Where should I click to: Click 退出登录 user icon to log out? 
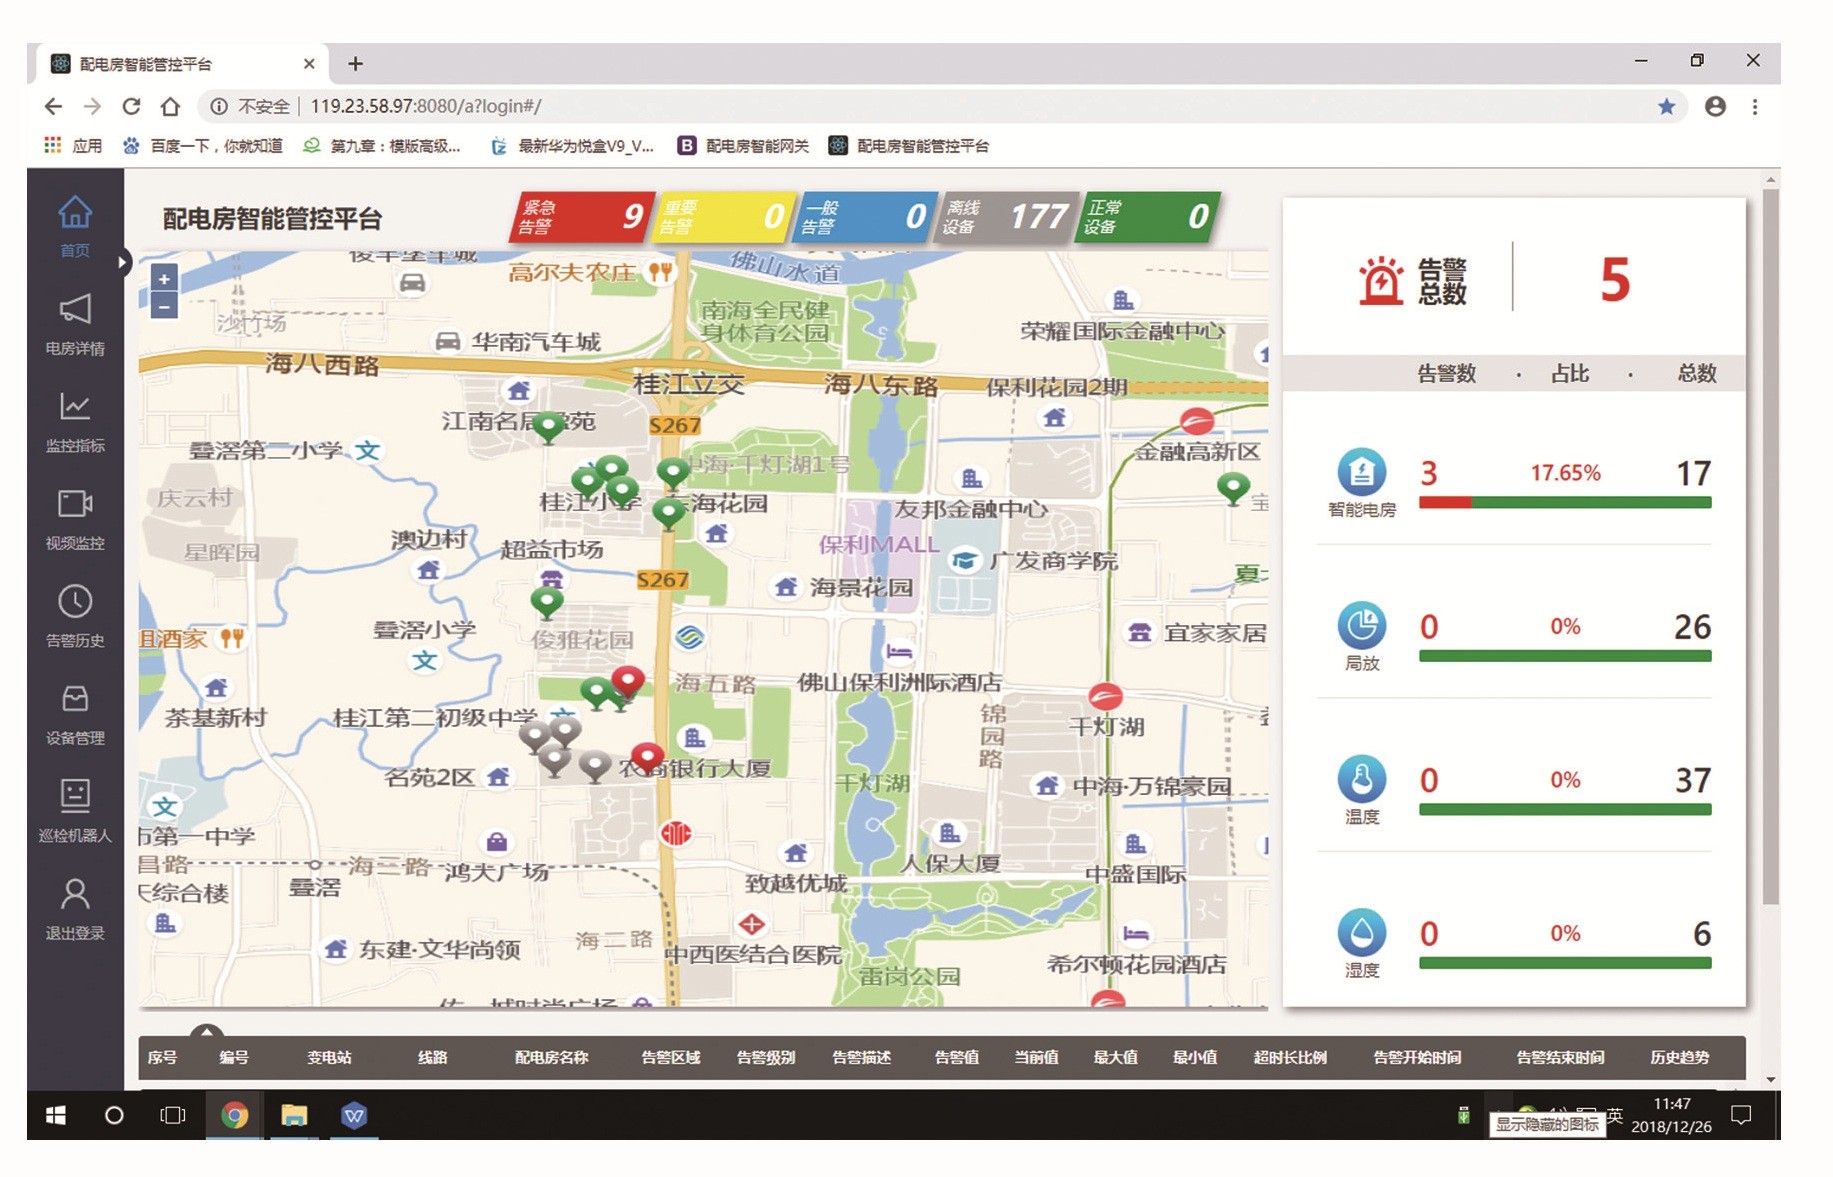(x=75, y=893)
